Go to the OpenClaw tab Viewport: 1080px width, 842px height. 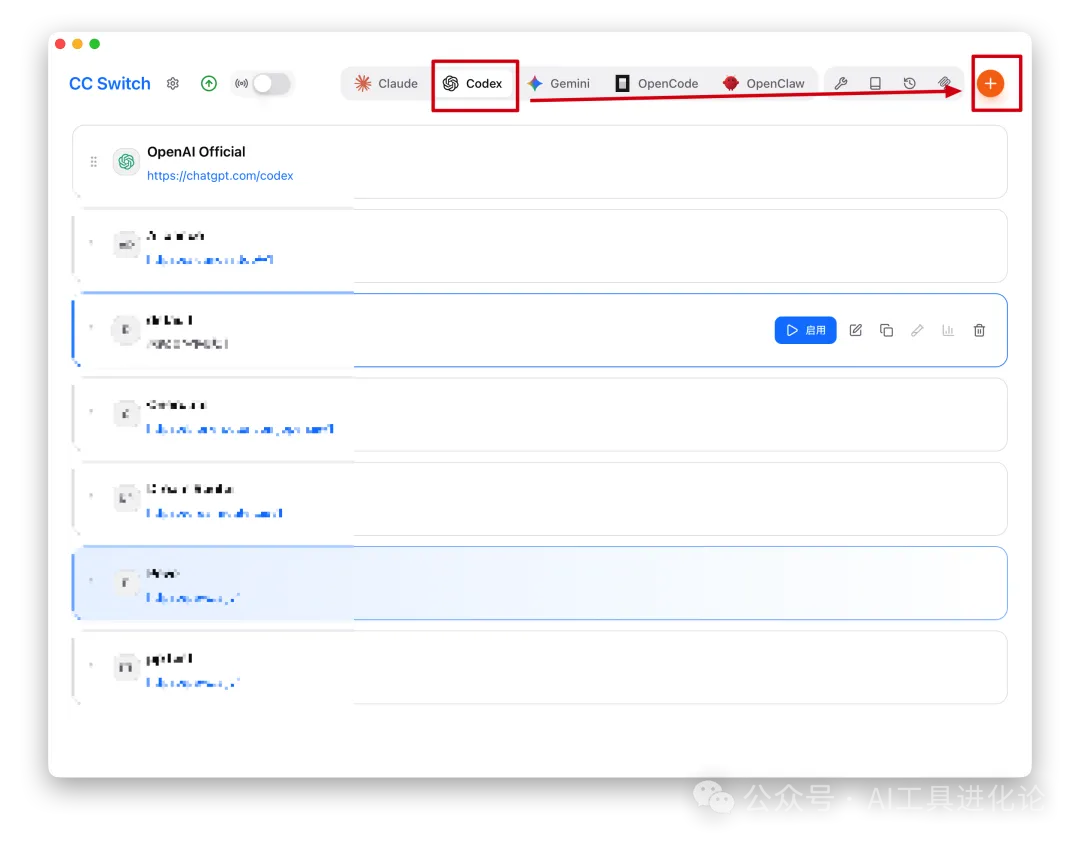(x=764, y=83)
